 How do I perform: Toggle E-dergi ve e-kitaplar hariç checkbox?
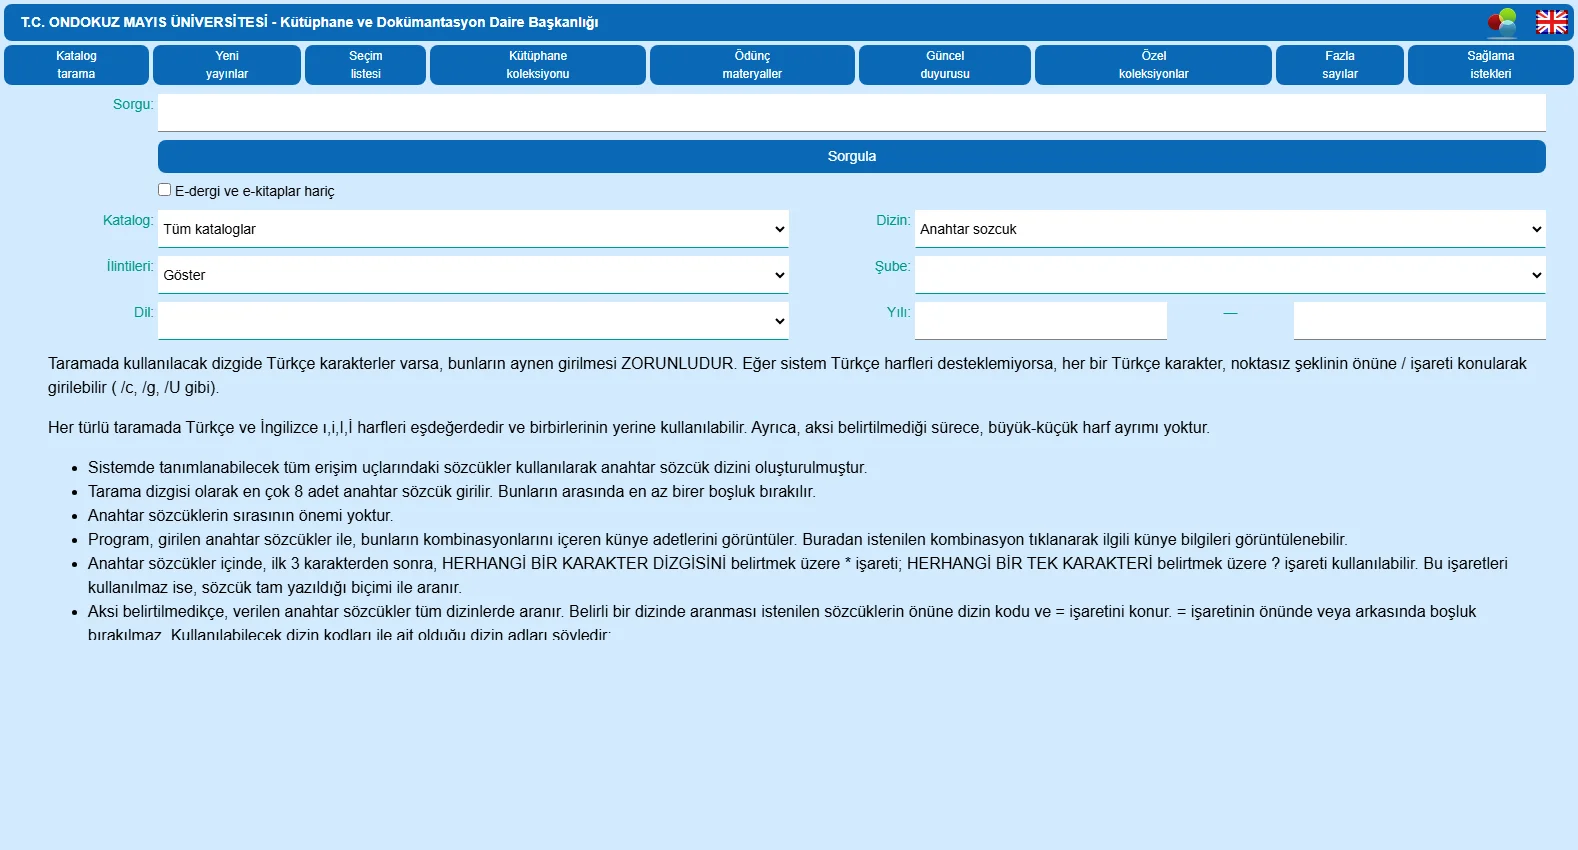pyautogui.click(x=165, y=190)
